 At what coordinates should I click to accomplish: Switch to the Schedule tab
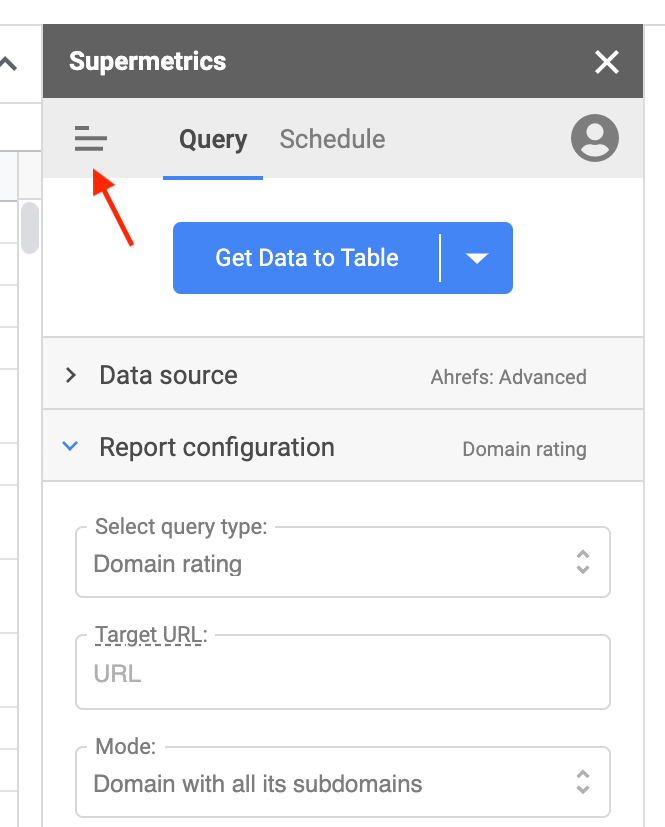pyautogui.click(x=332, y=139)
